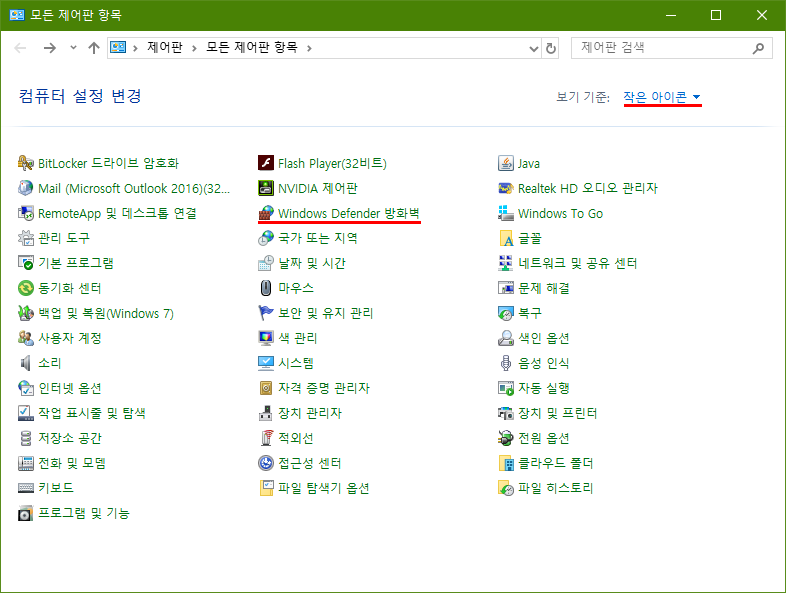The height and width of the screenshot is (593, 786).
Task: Open the 백업 및 복원(Windows 7) icon
Action: (x=26, y=313)
